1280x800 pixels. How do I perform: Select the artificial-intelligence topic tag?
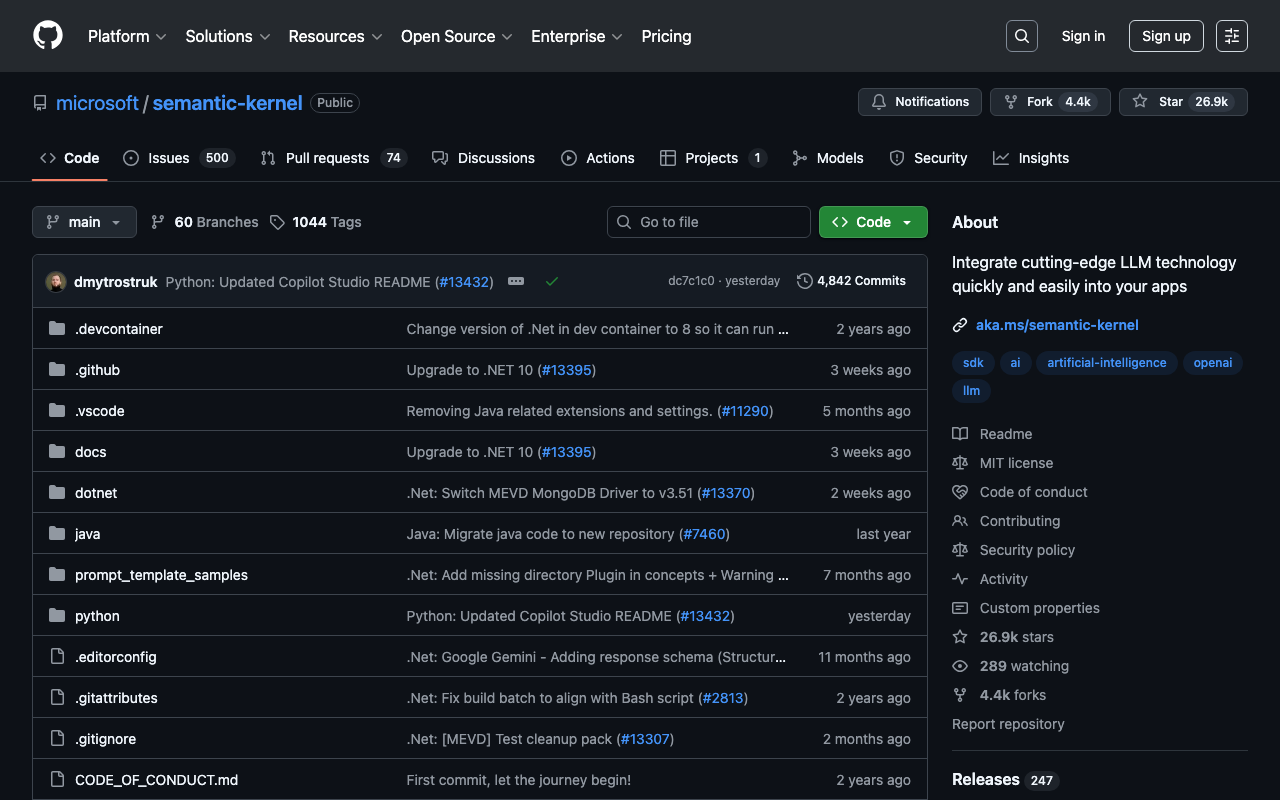tap(1106, 363)
